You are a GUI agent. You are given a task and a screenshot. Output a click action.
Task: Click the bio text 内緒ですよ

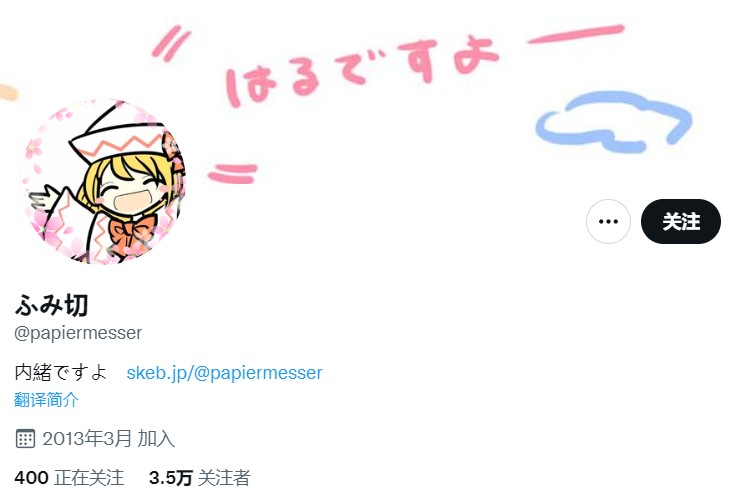tap(61, 372)
